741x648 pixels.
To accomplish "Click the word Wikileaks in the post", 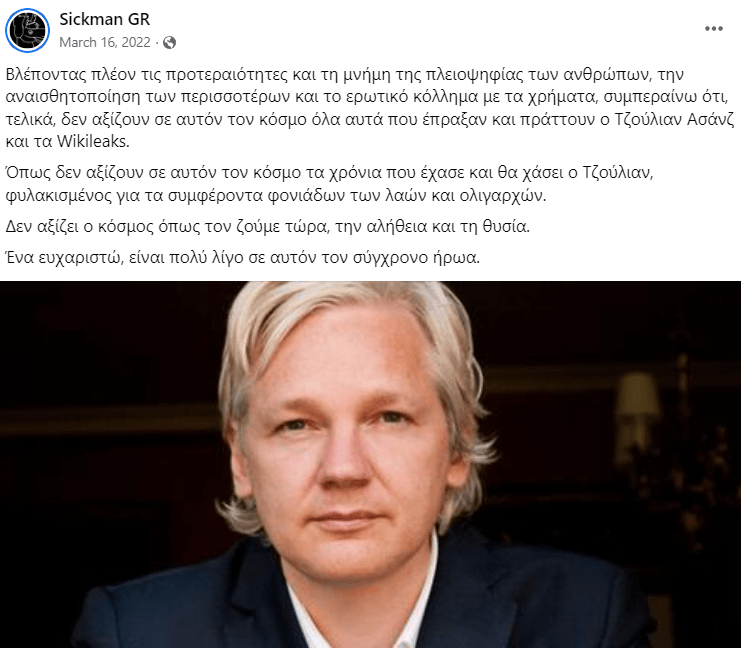I will pyautogui.click(x=93, y=141).
